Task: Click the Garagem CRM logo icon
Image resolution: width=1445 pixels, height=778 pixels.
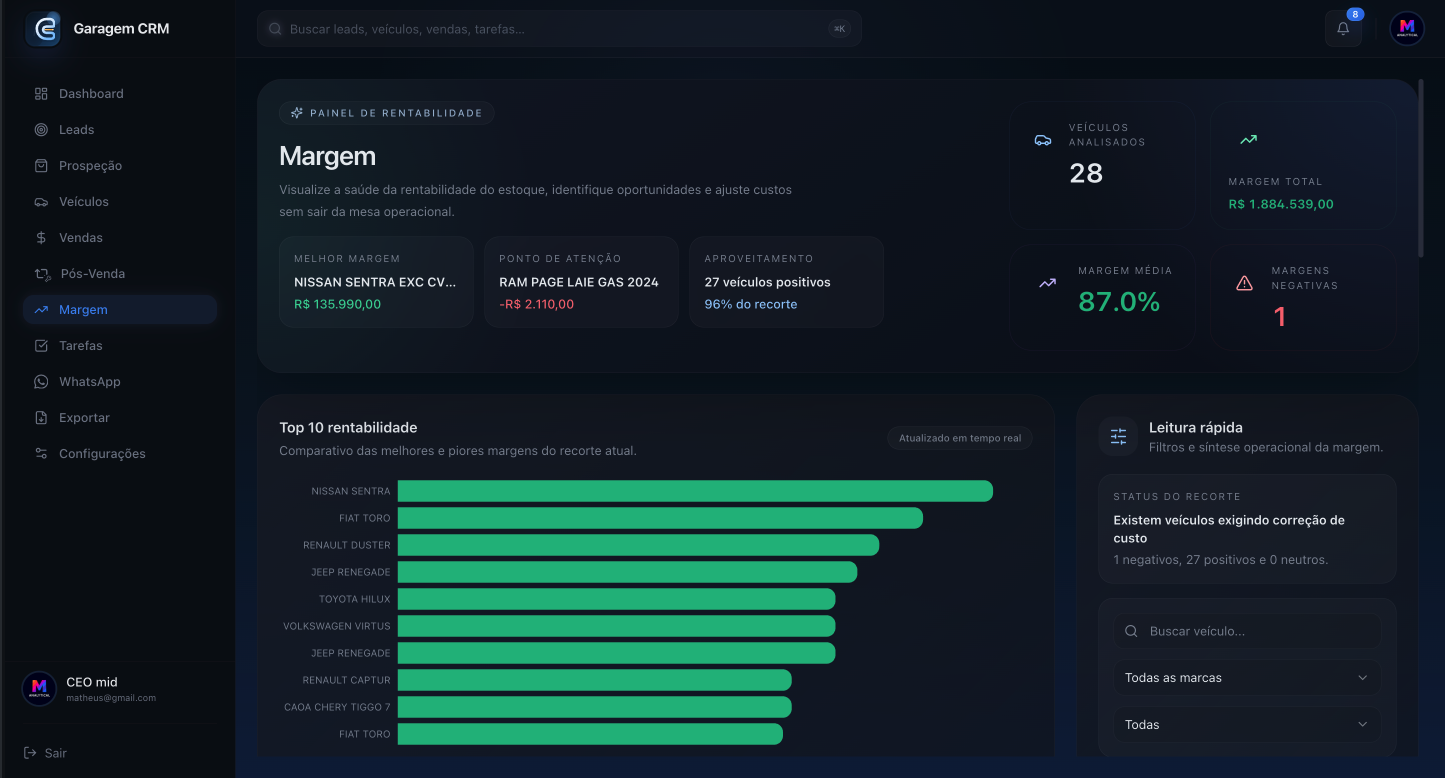Action: tap(43, 29)
